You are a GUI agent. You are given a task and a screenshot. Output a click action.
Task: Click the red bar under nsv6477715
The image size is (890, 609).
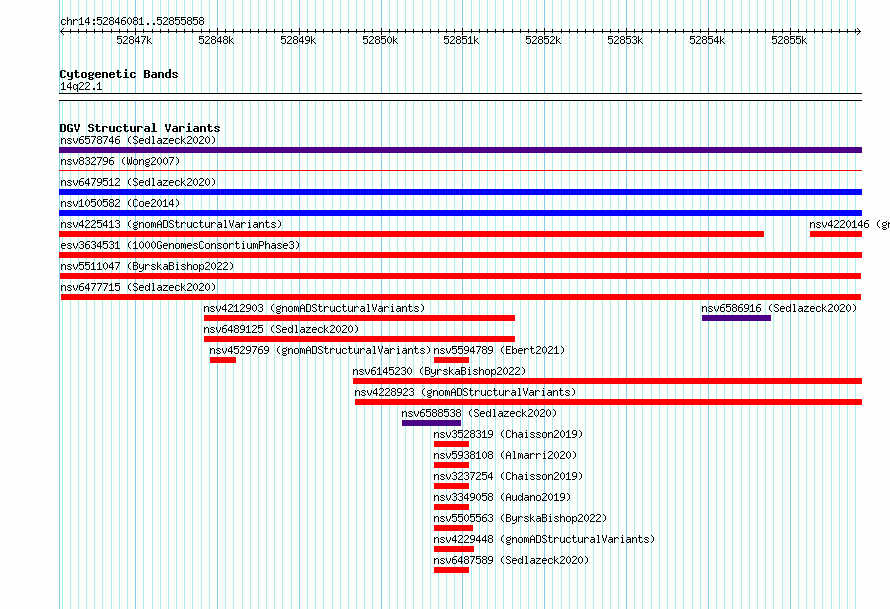click(461, 297)
